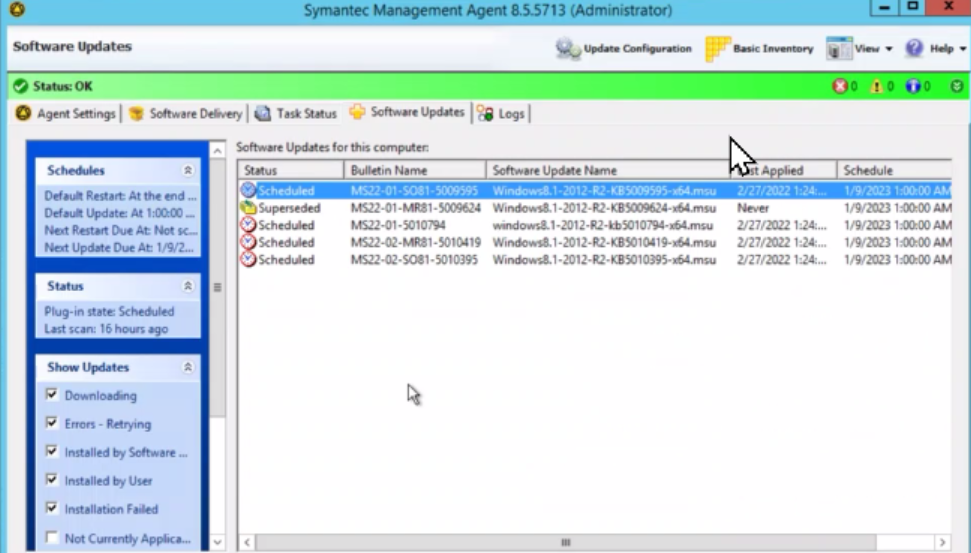Uncheck the Errors - Retrying checkbox
The width and height of the screenshot is (971, 553).
coord(52,423)
